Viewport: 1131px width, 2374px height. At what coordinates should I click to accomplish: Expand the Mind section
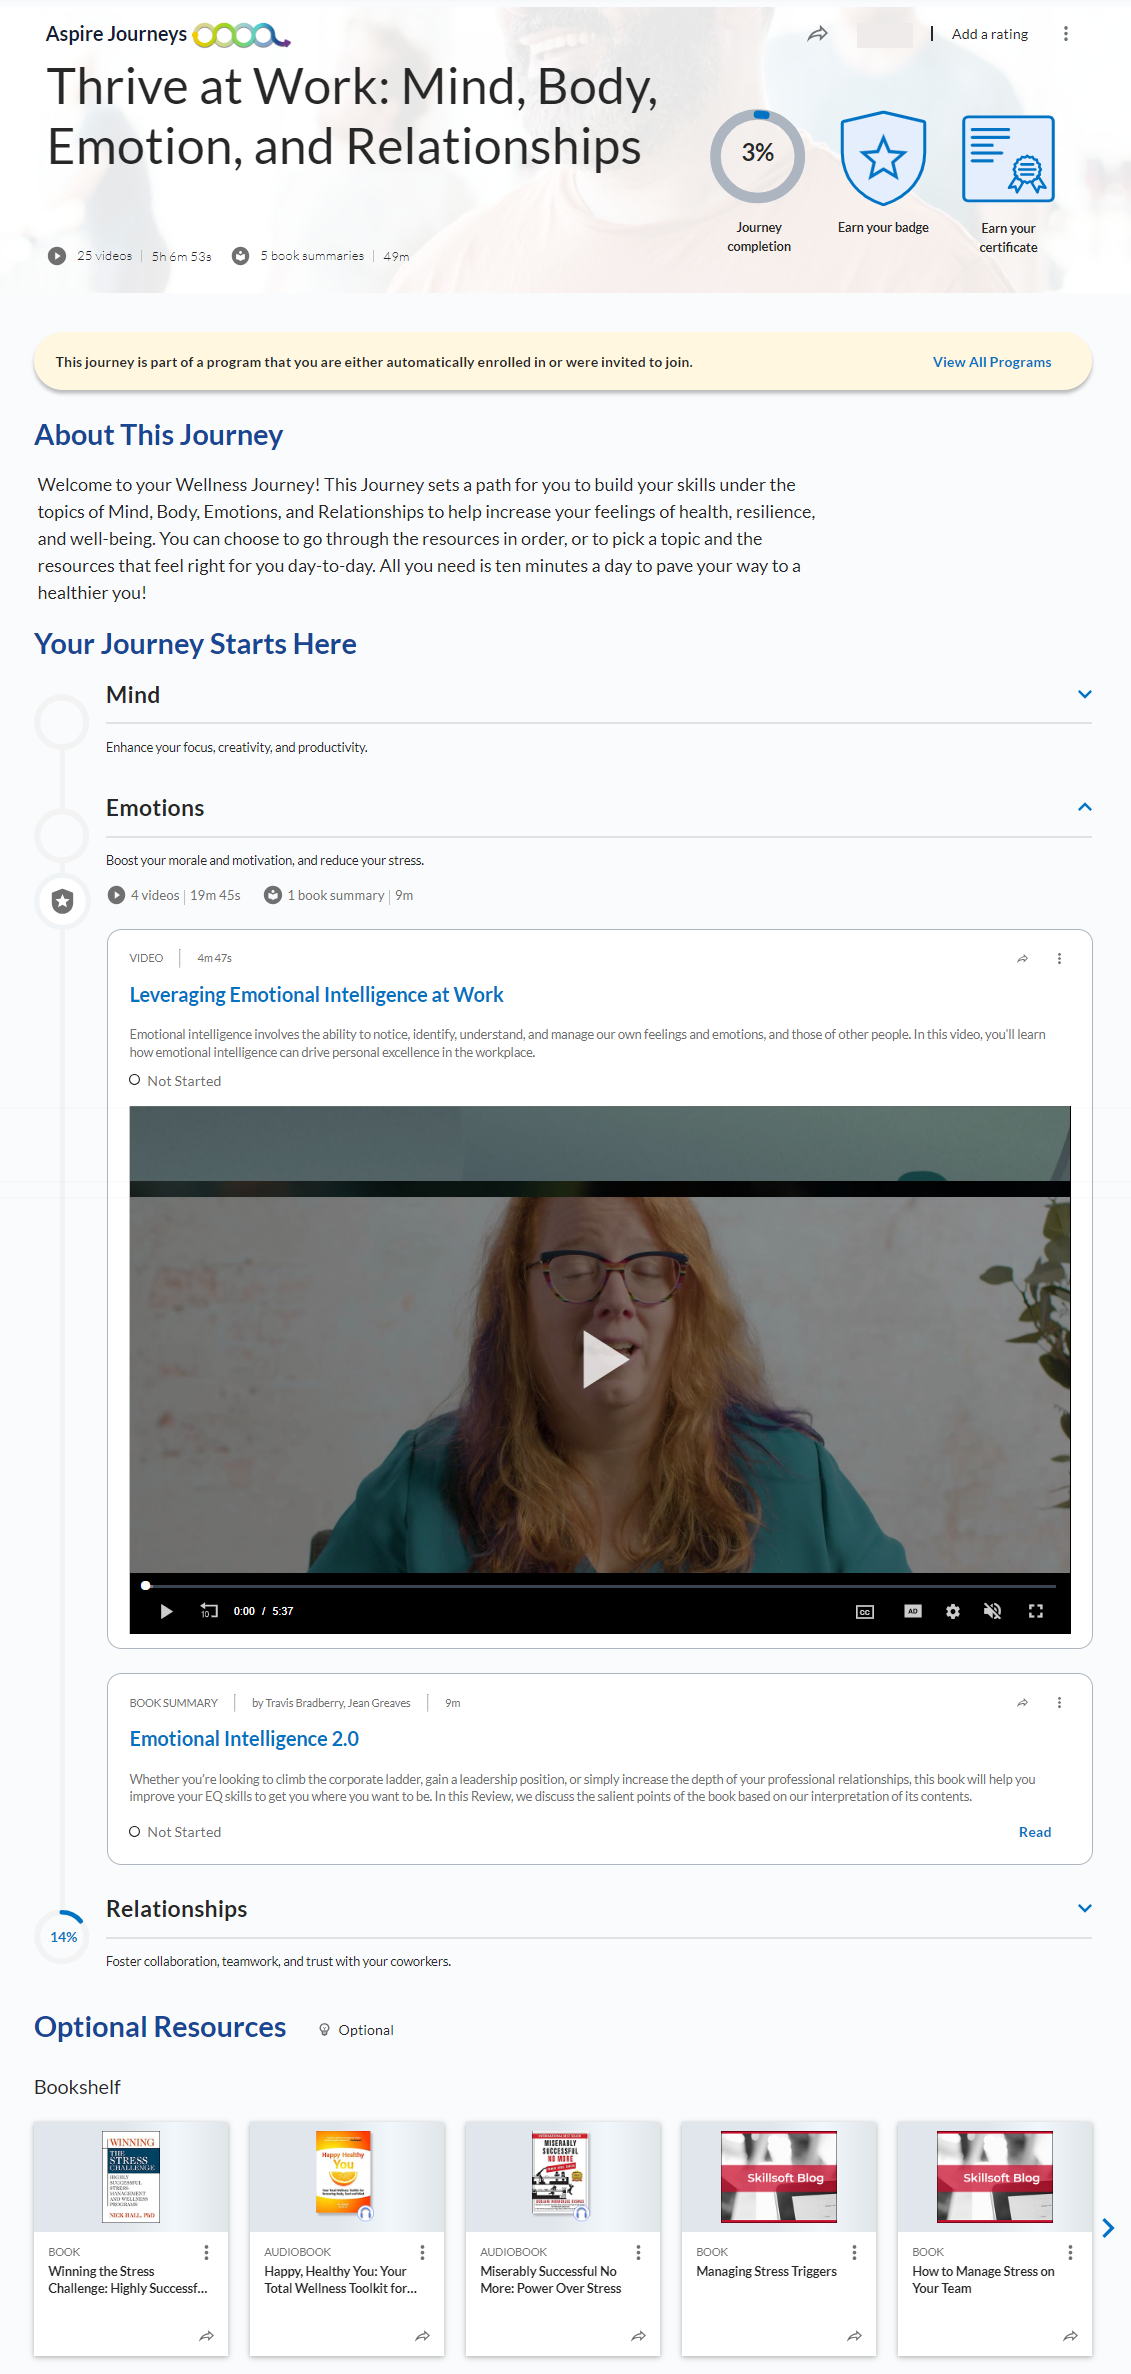[x=1084, y=695]
